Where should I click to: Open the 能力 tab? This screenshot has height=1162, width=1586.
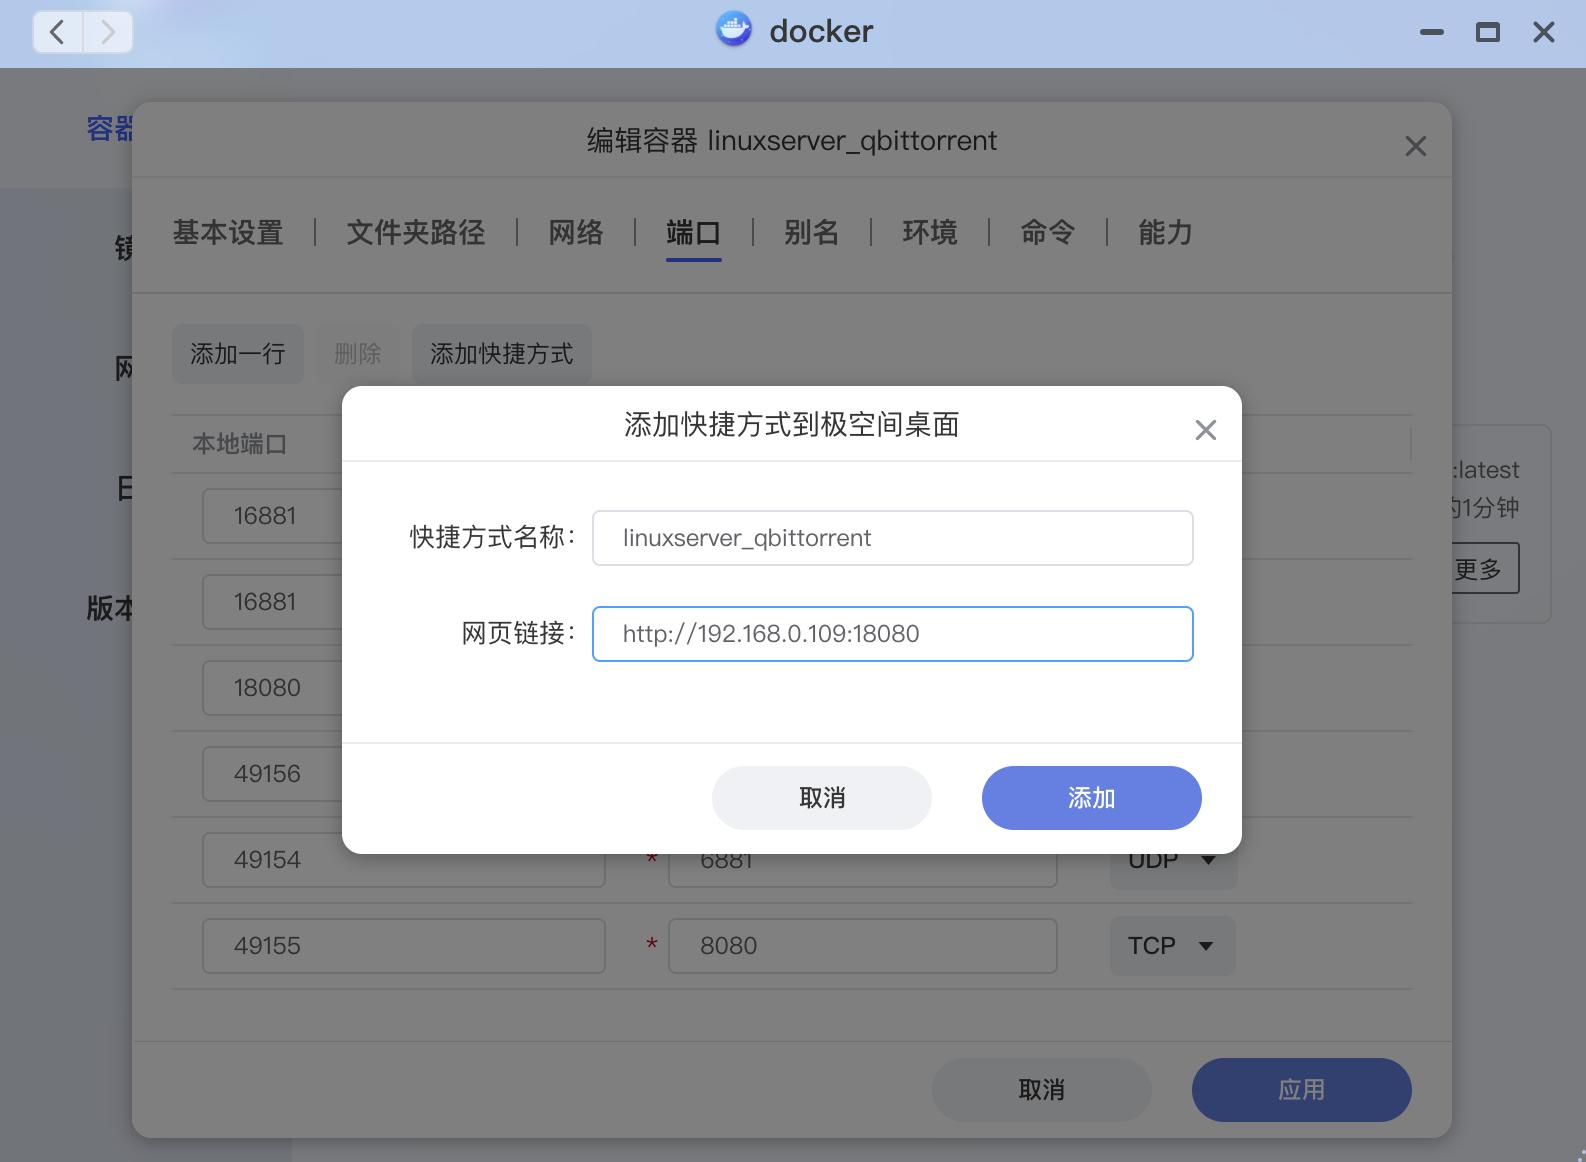pos(1166,233)
